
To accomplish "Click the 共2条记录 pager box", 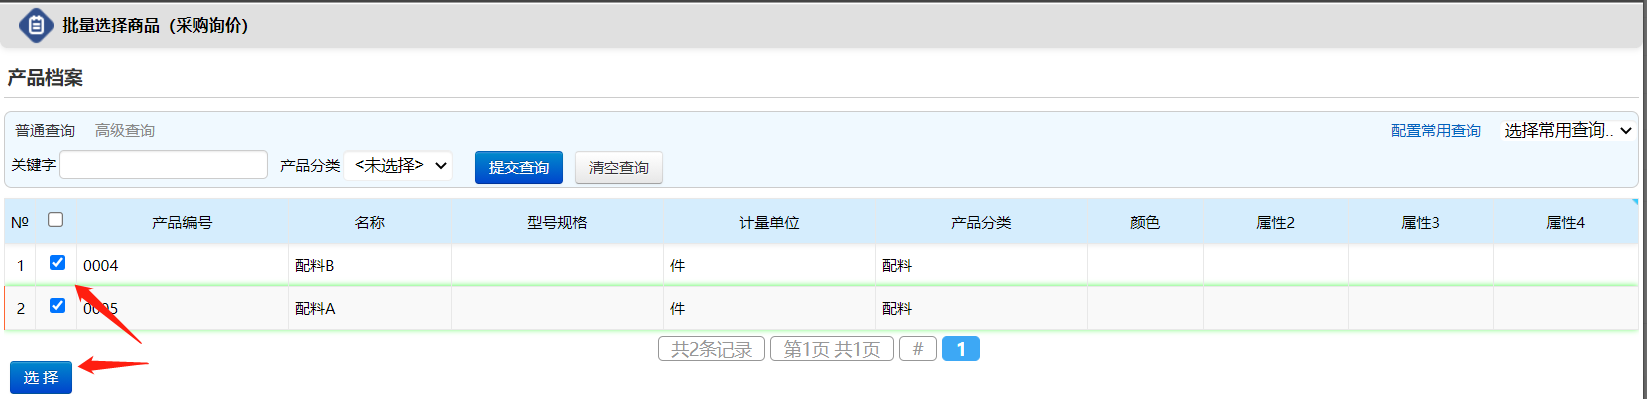I will click(x=711, y=349).
